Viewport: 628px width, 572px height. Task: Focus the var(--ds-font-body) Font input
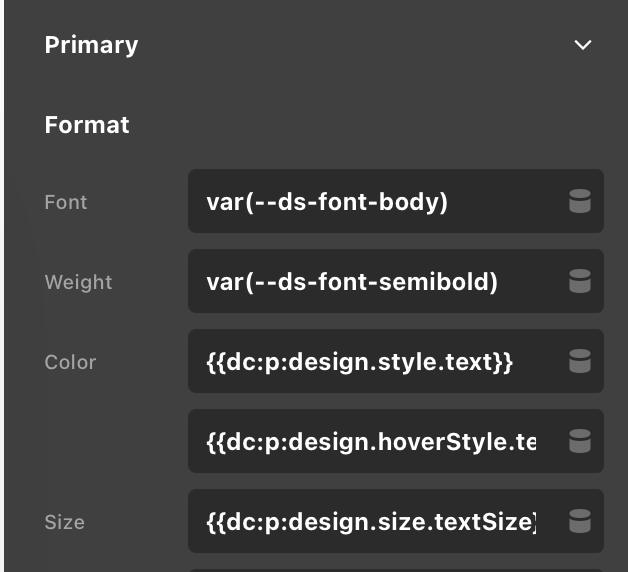click(370, 202)
